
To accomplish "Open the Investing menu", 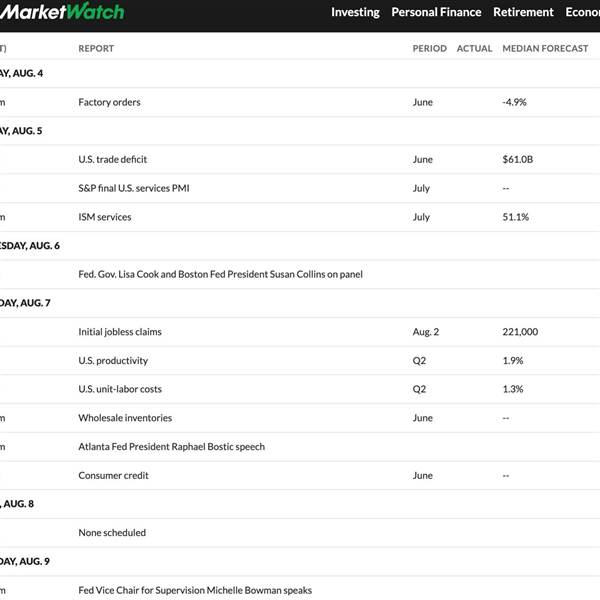I will (x=355, y=12).
